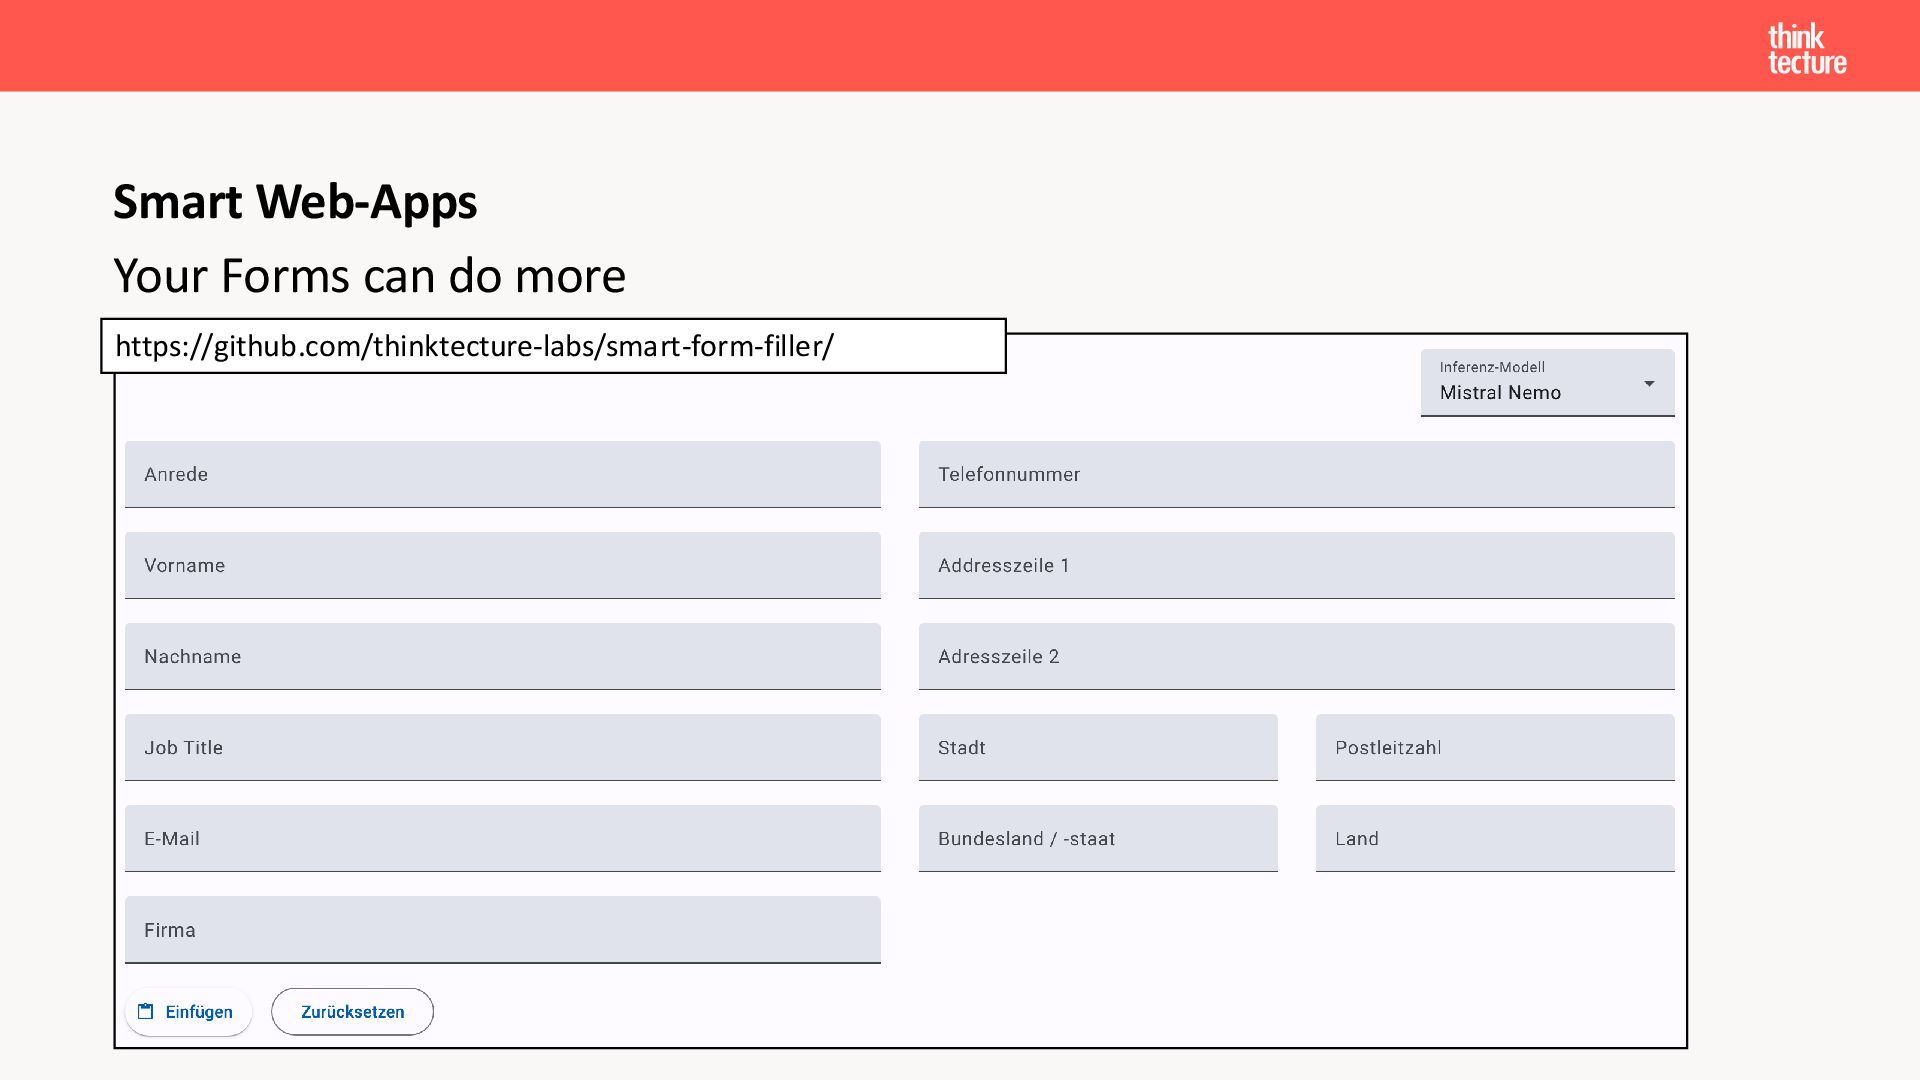This screenshot has width=1920, height=1080.
Task: Click into Addresszeile 1 field
Action: pos(1296,565)
